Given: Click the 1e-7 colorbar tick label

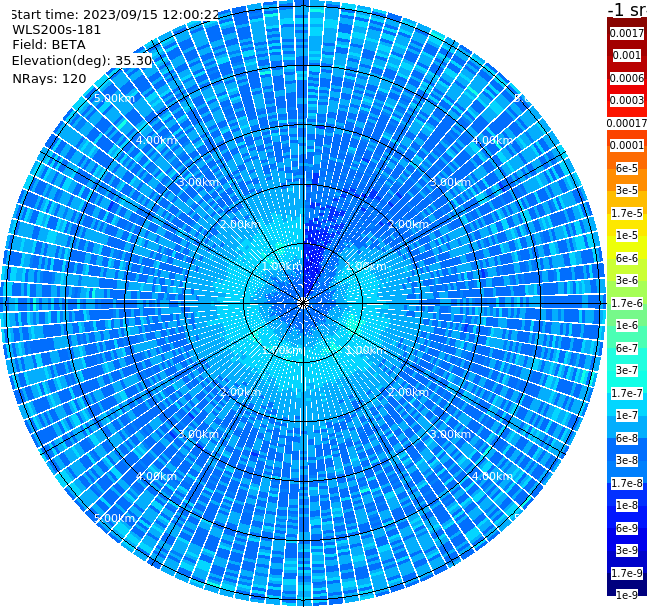Looking at the screenshot, I should coord(627,415).
